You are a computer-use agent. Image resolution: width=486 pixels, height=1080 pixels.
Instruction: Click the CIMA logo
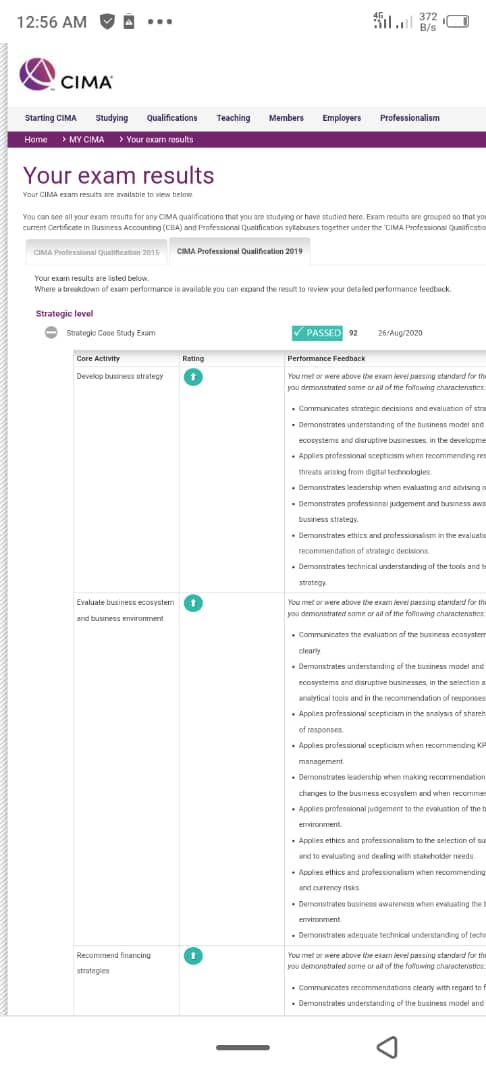tap(65, 74)
